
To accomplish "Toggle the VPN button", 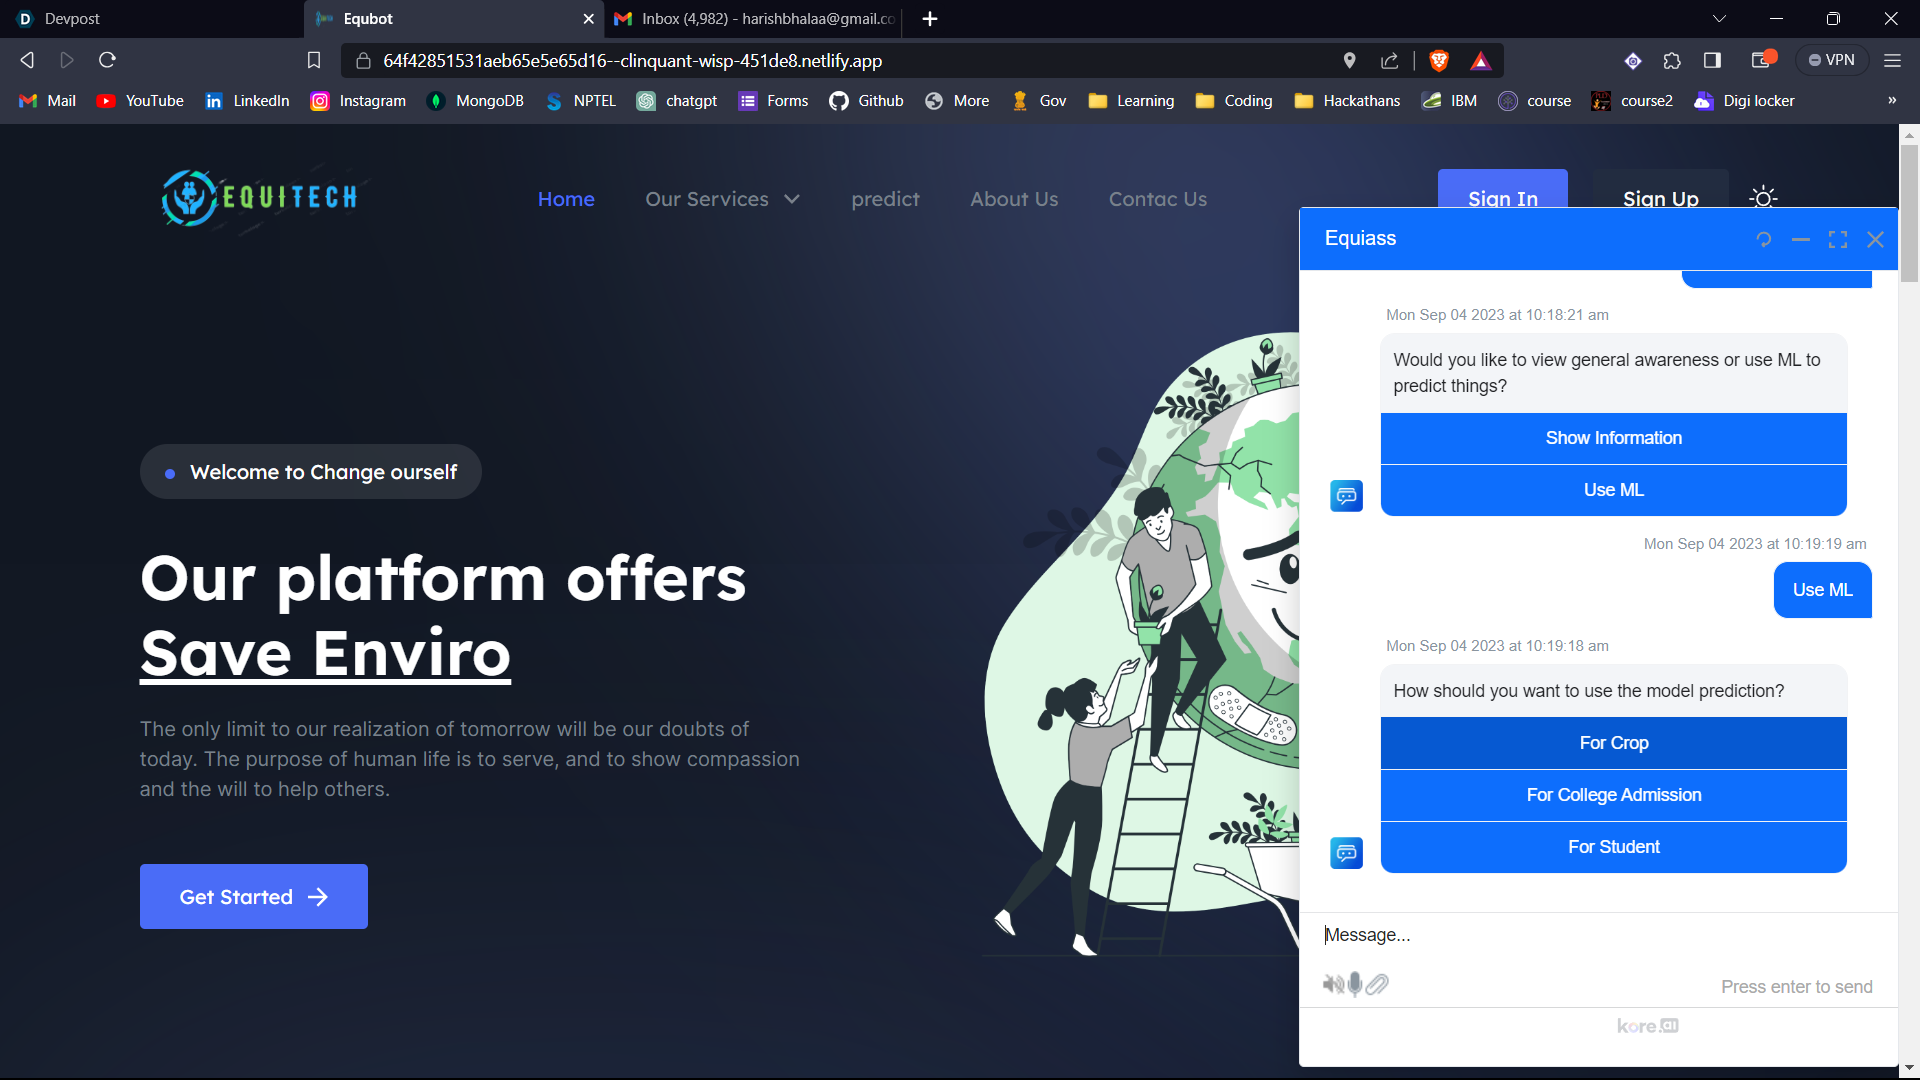I will click(1832, 61).
